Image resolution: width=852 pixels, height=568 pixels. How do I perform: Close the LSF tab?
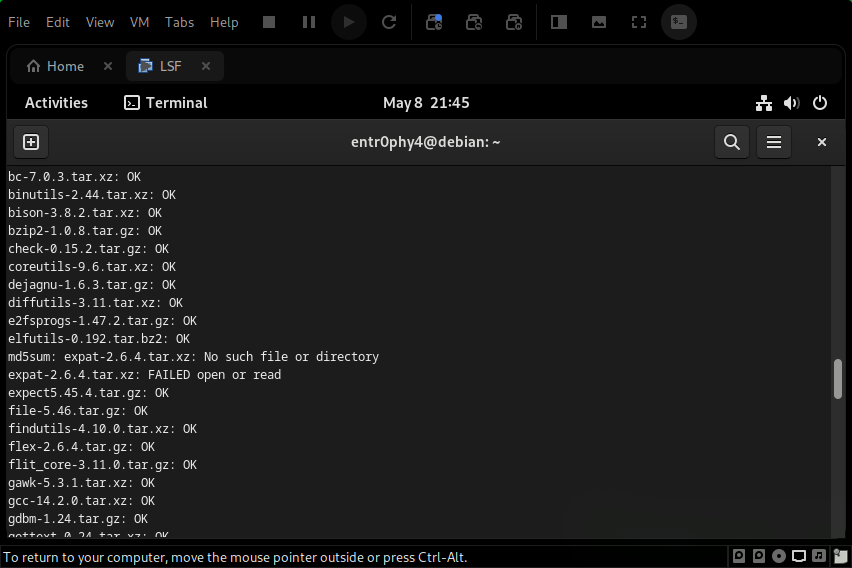click(x=206, y=66)
